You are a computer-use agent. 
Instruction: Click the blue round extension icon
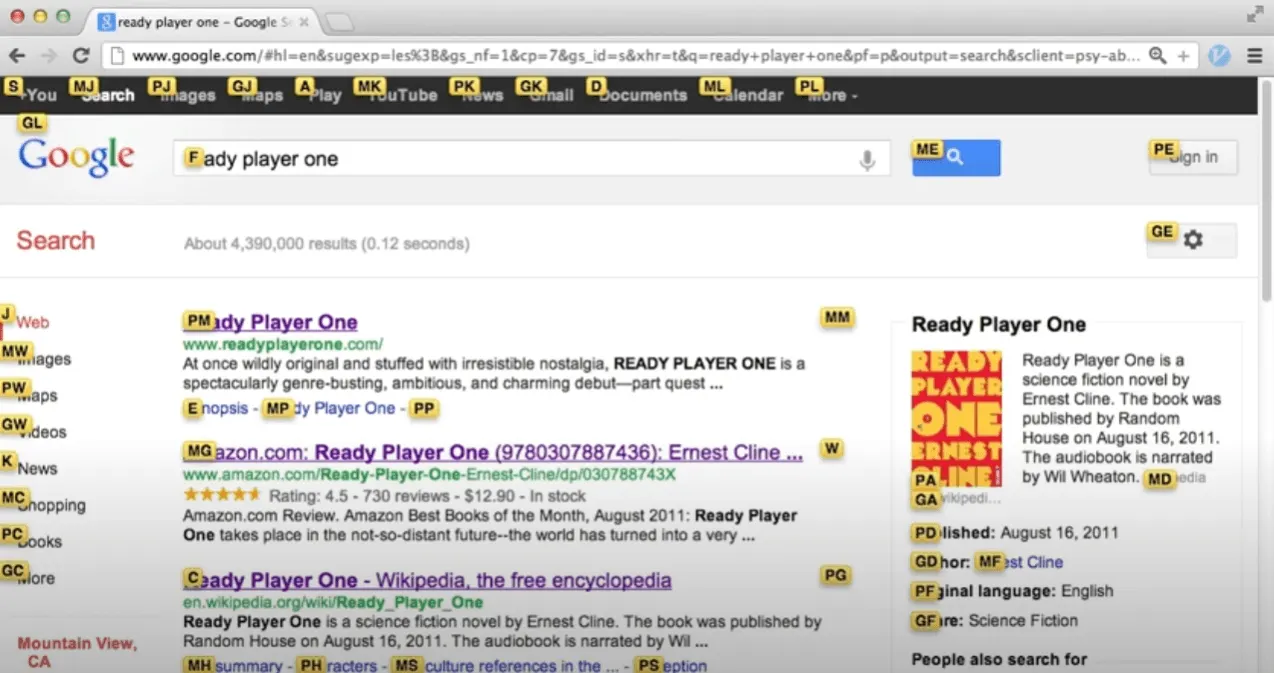tap(1219, 56)
